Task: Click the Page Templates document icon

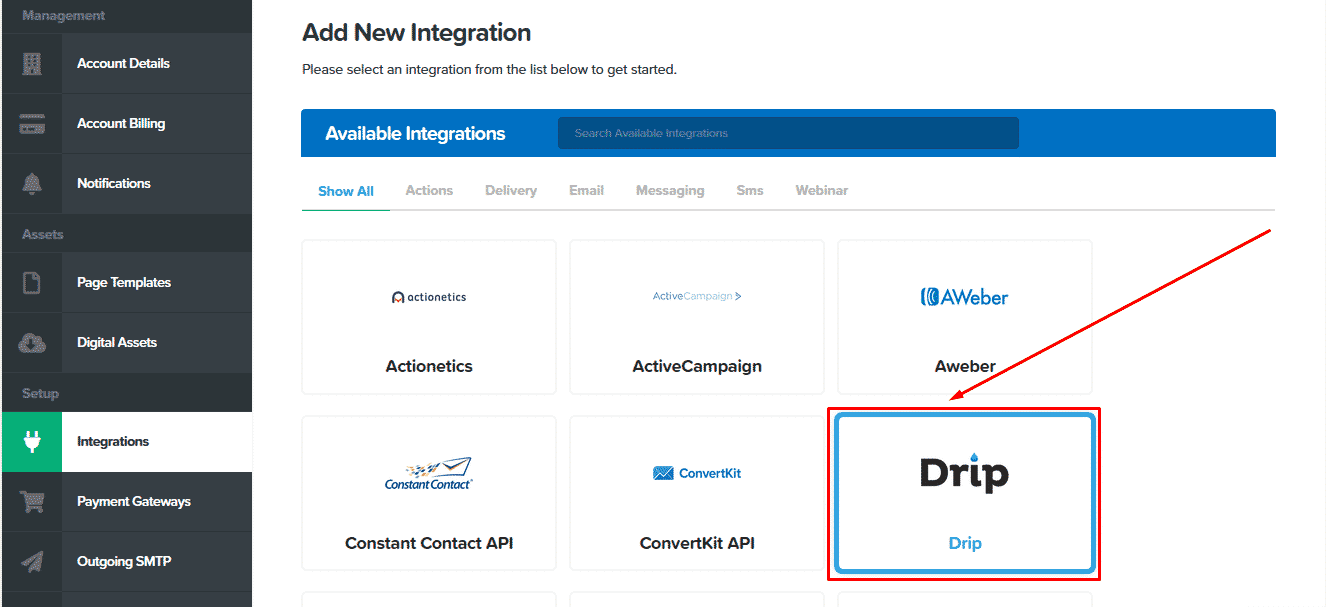Action: 31,283
